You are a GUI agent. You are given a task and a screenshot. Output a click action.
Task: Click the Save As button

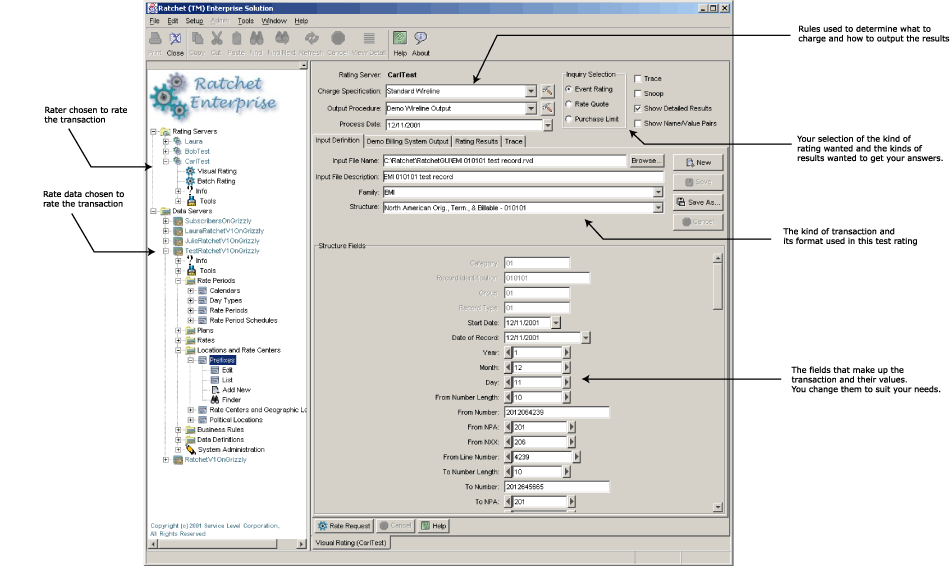click(x=698, y=202)
